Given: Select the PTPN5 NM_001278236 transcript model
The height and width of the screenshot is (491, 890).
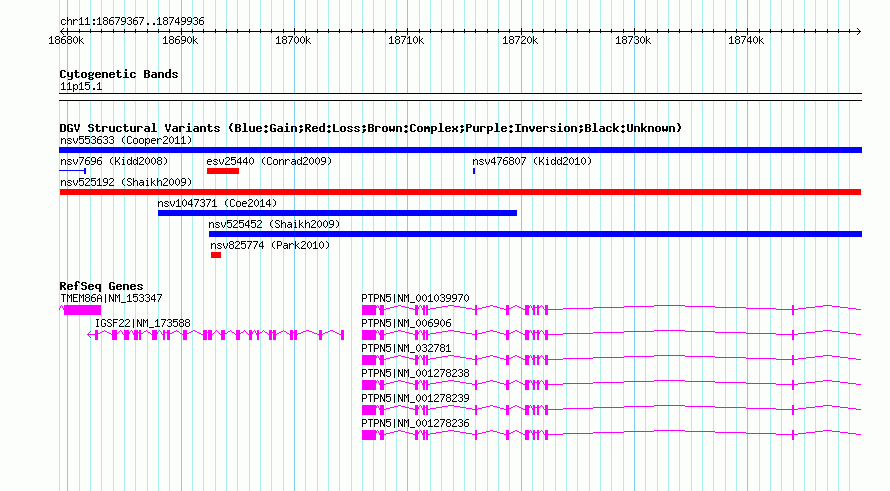Looking at the screenshot, I should (x=611, y=434).
